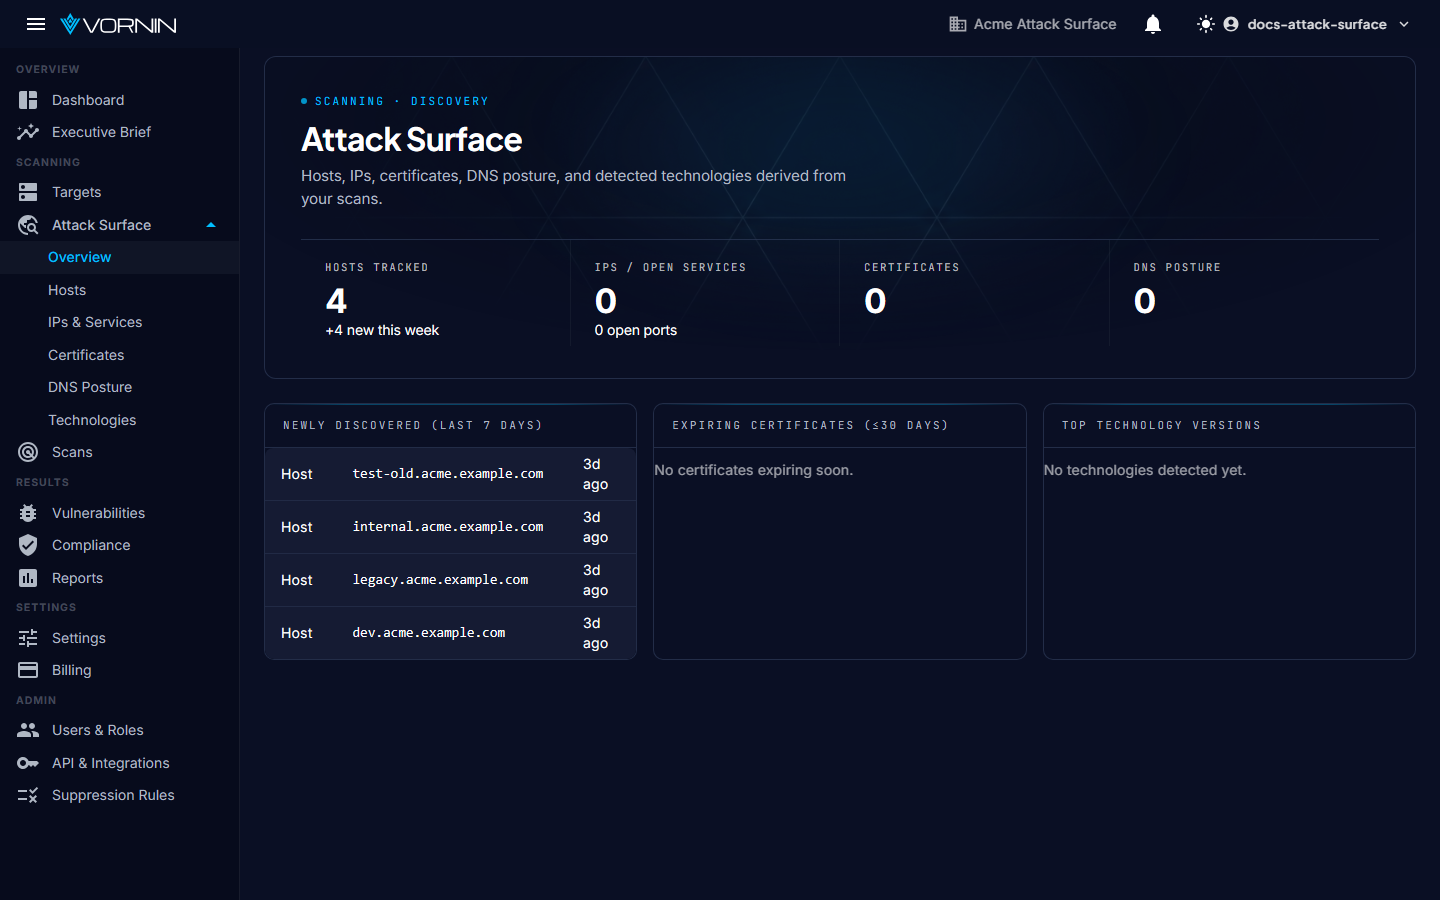Collapse the Attack Surface submenu arrow
The image size is (1440, 900).
pos(211,225)
